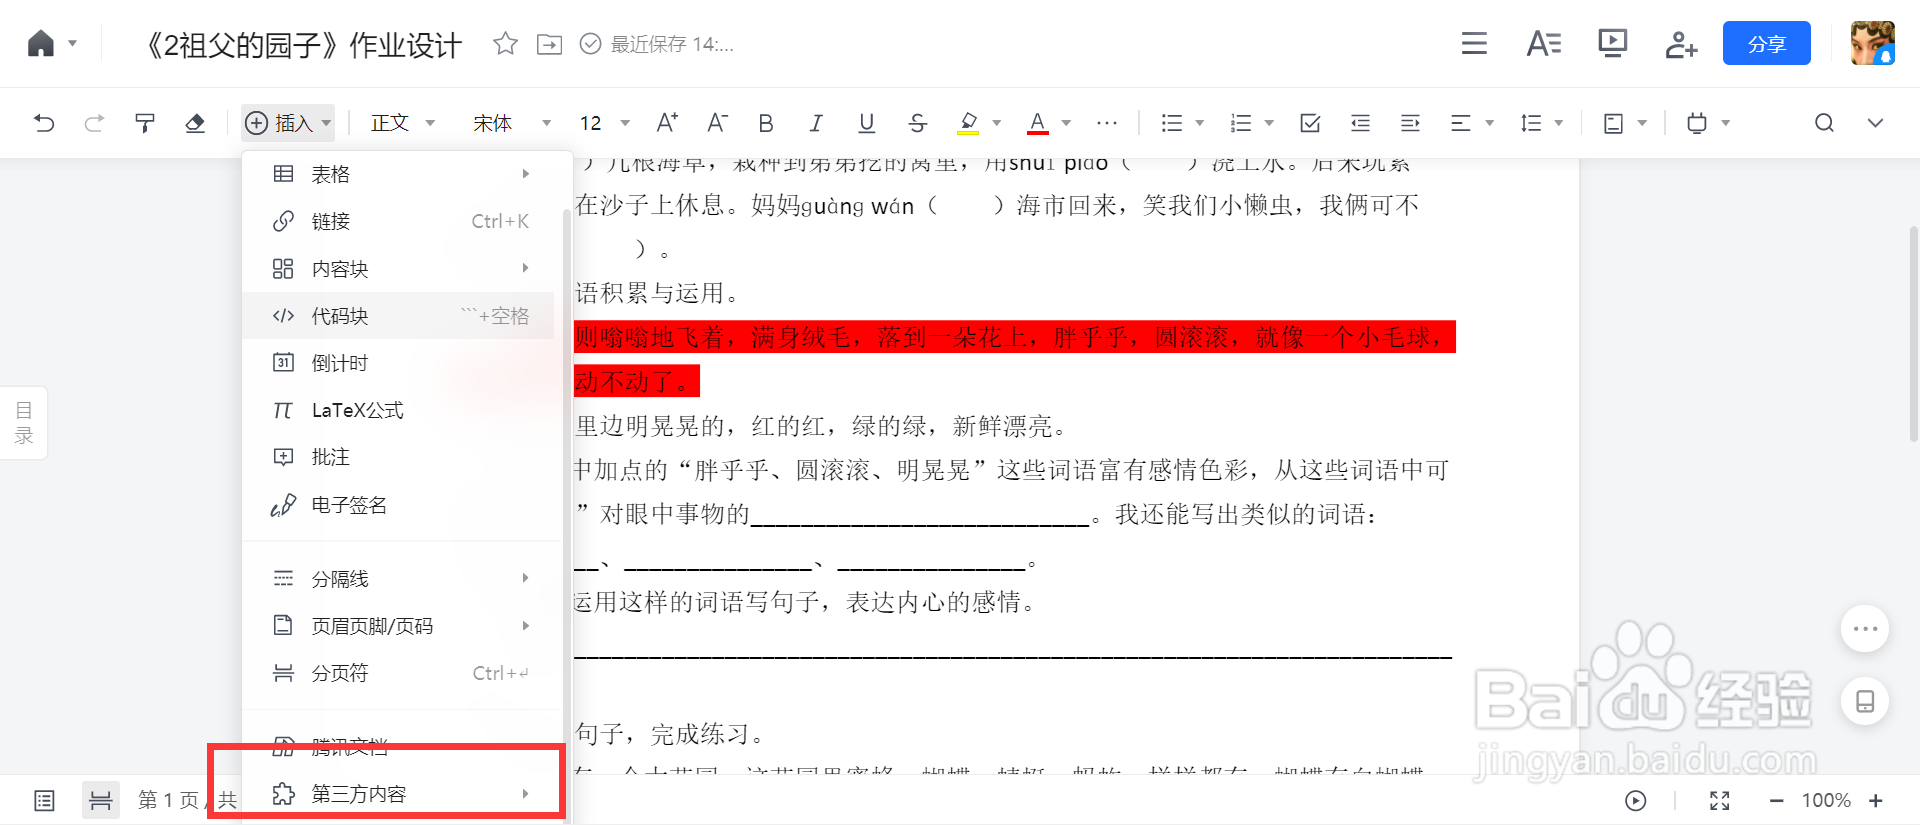1920x825 pixels.
Task: Open the font size 12 dropdown
Action: pyautogui.click(x=604, y=123)
